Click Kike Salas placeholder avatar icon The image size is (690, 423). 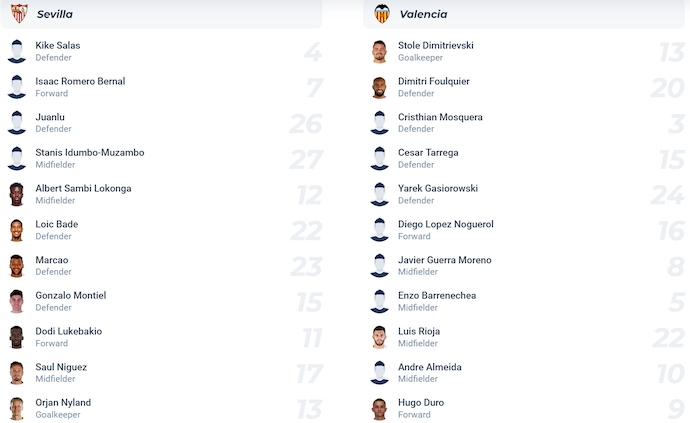coord(16,52)
